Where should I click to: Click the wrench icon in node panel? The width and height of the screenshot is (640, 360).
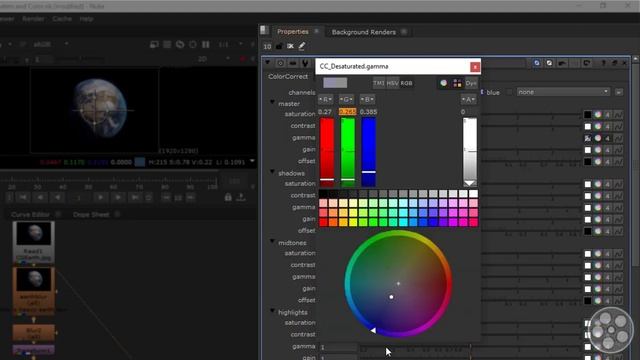tap(305, 63)
